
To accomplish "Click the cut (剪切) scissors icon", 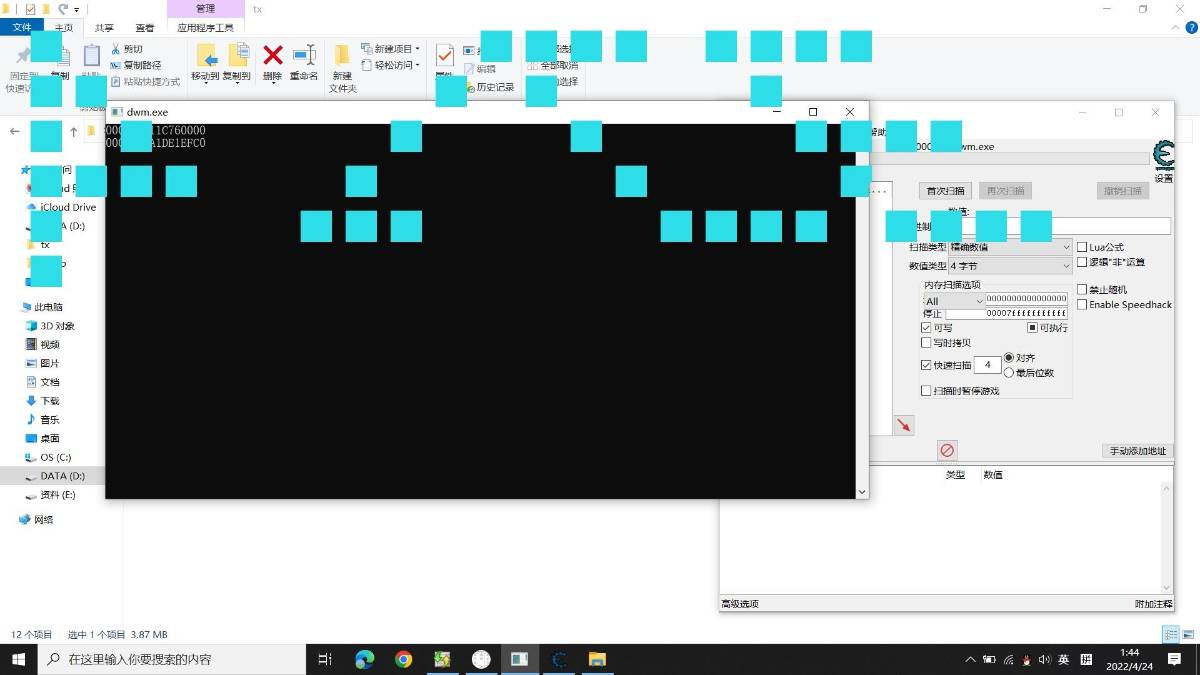I will [x=116, y=48].
